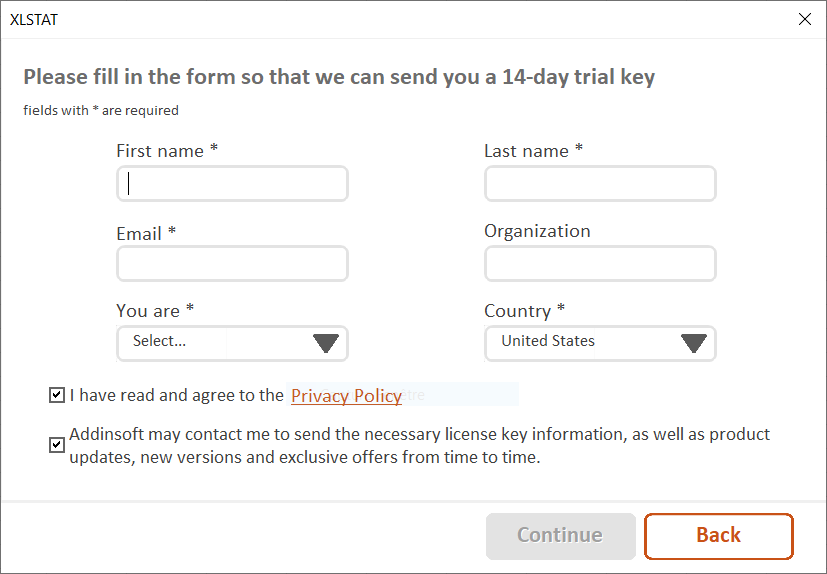
Task: Open the Country dropdown showing United States
Action: [583, 343]
